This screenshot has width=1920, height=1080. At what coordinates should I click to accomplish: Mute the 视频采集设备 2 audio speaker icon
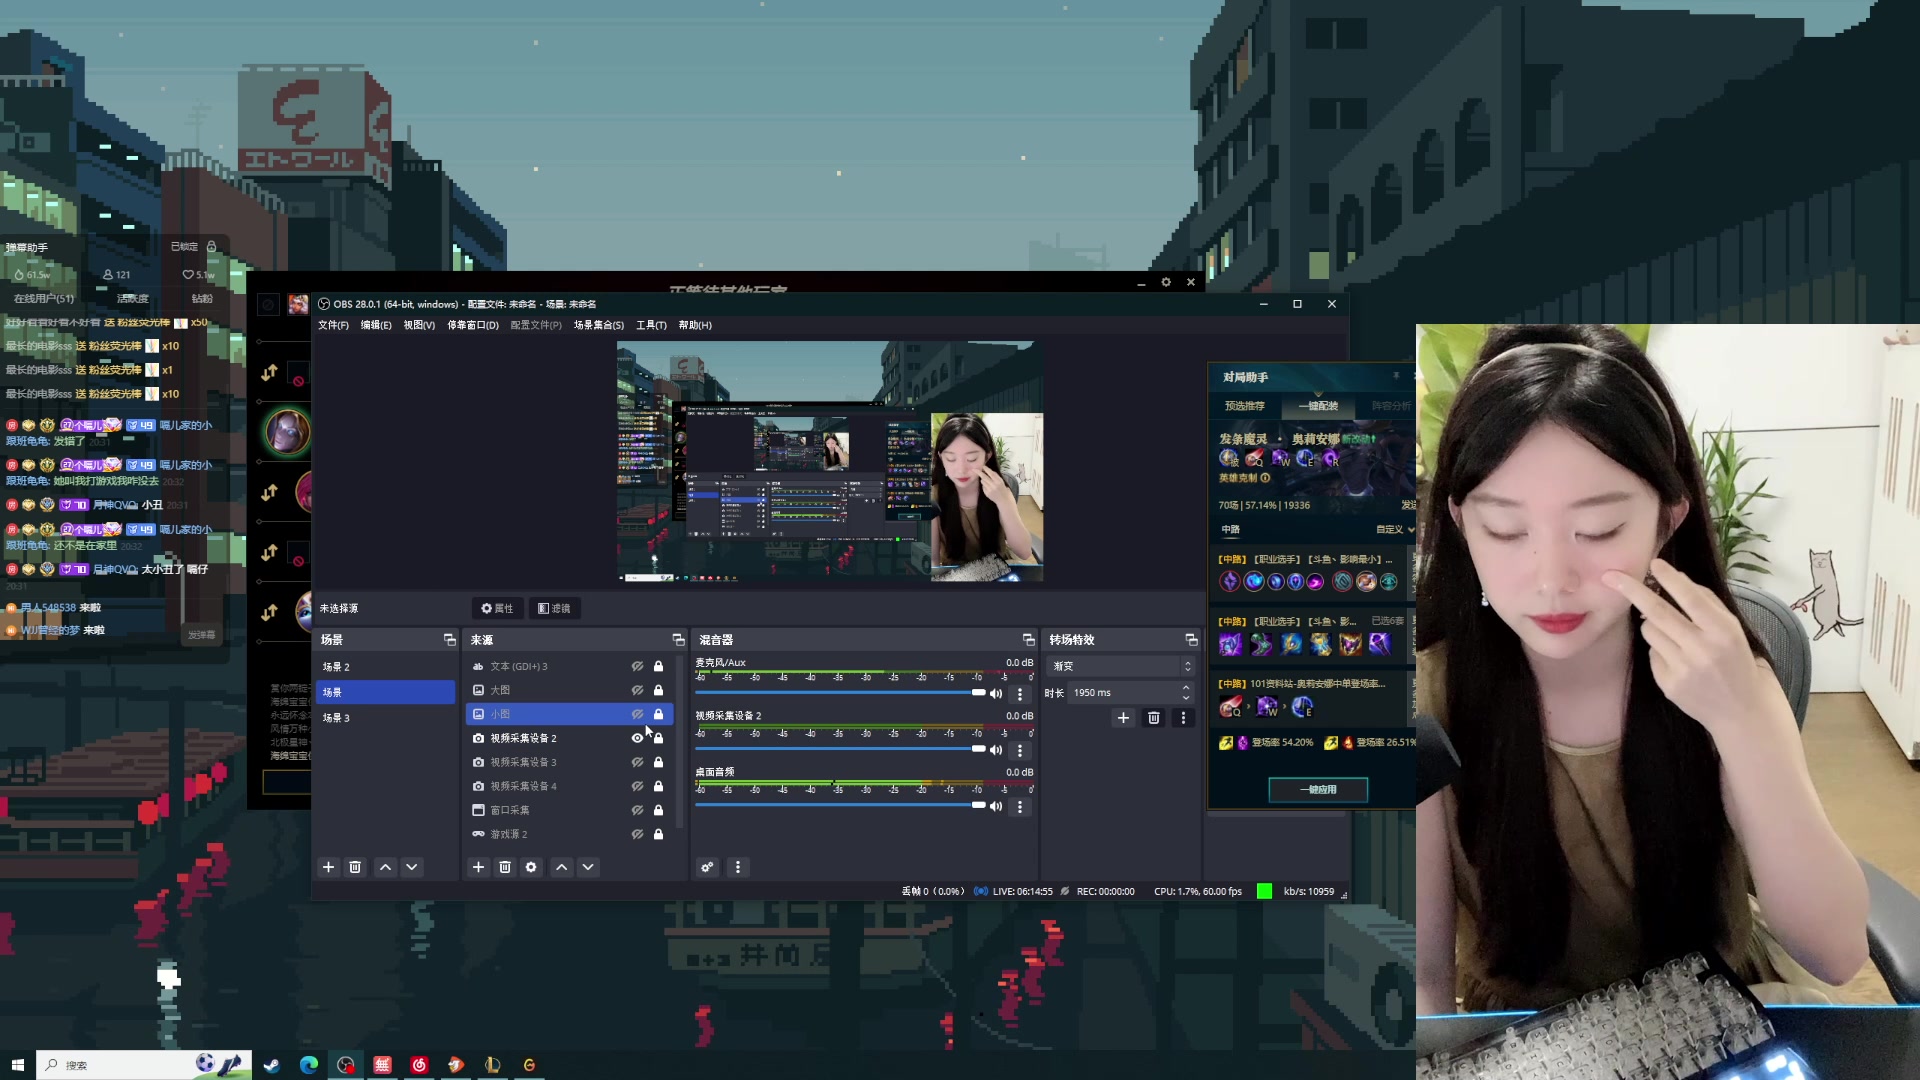[996, 750]
